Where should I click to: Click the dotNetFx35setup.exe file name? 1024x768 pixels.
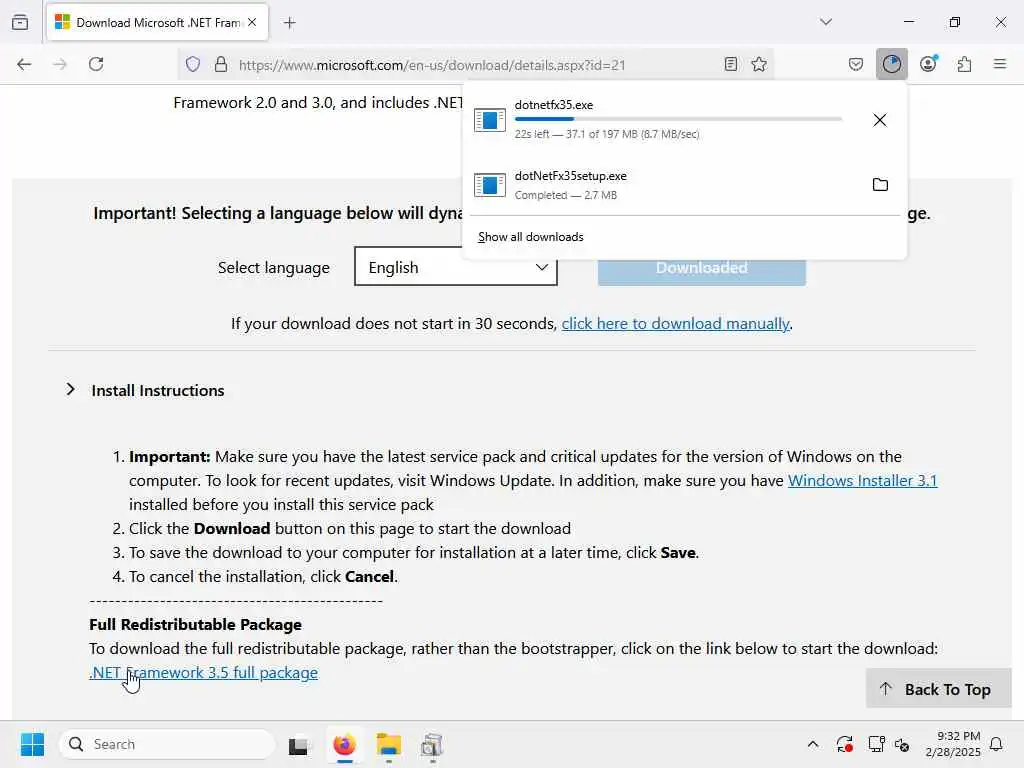(571, 176)
